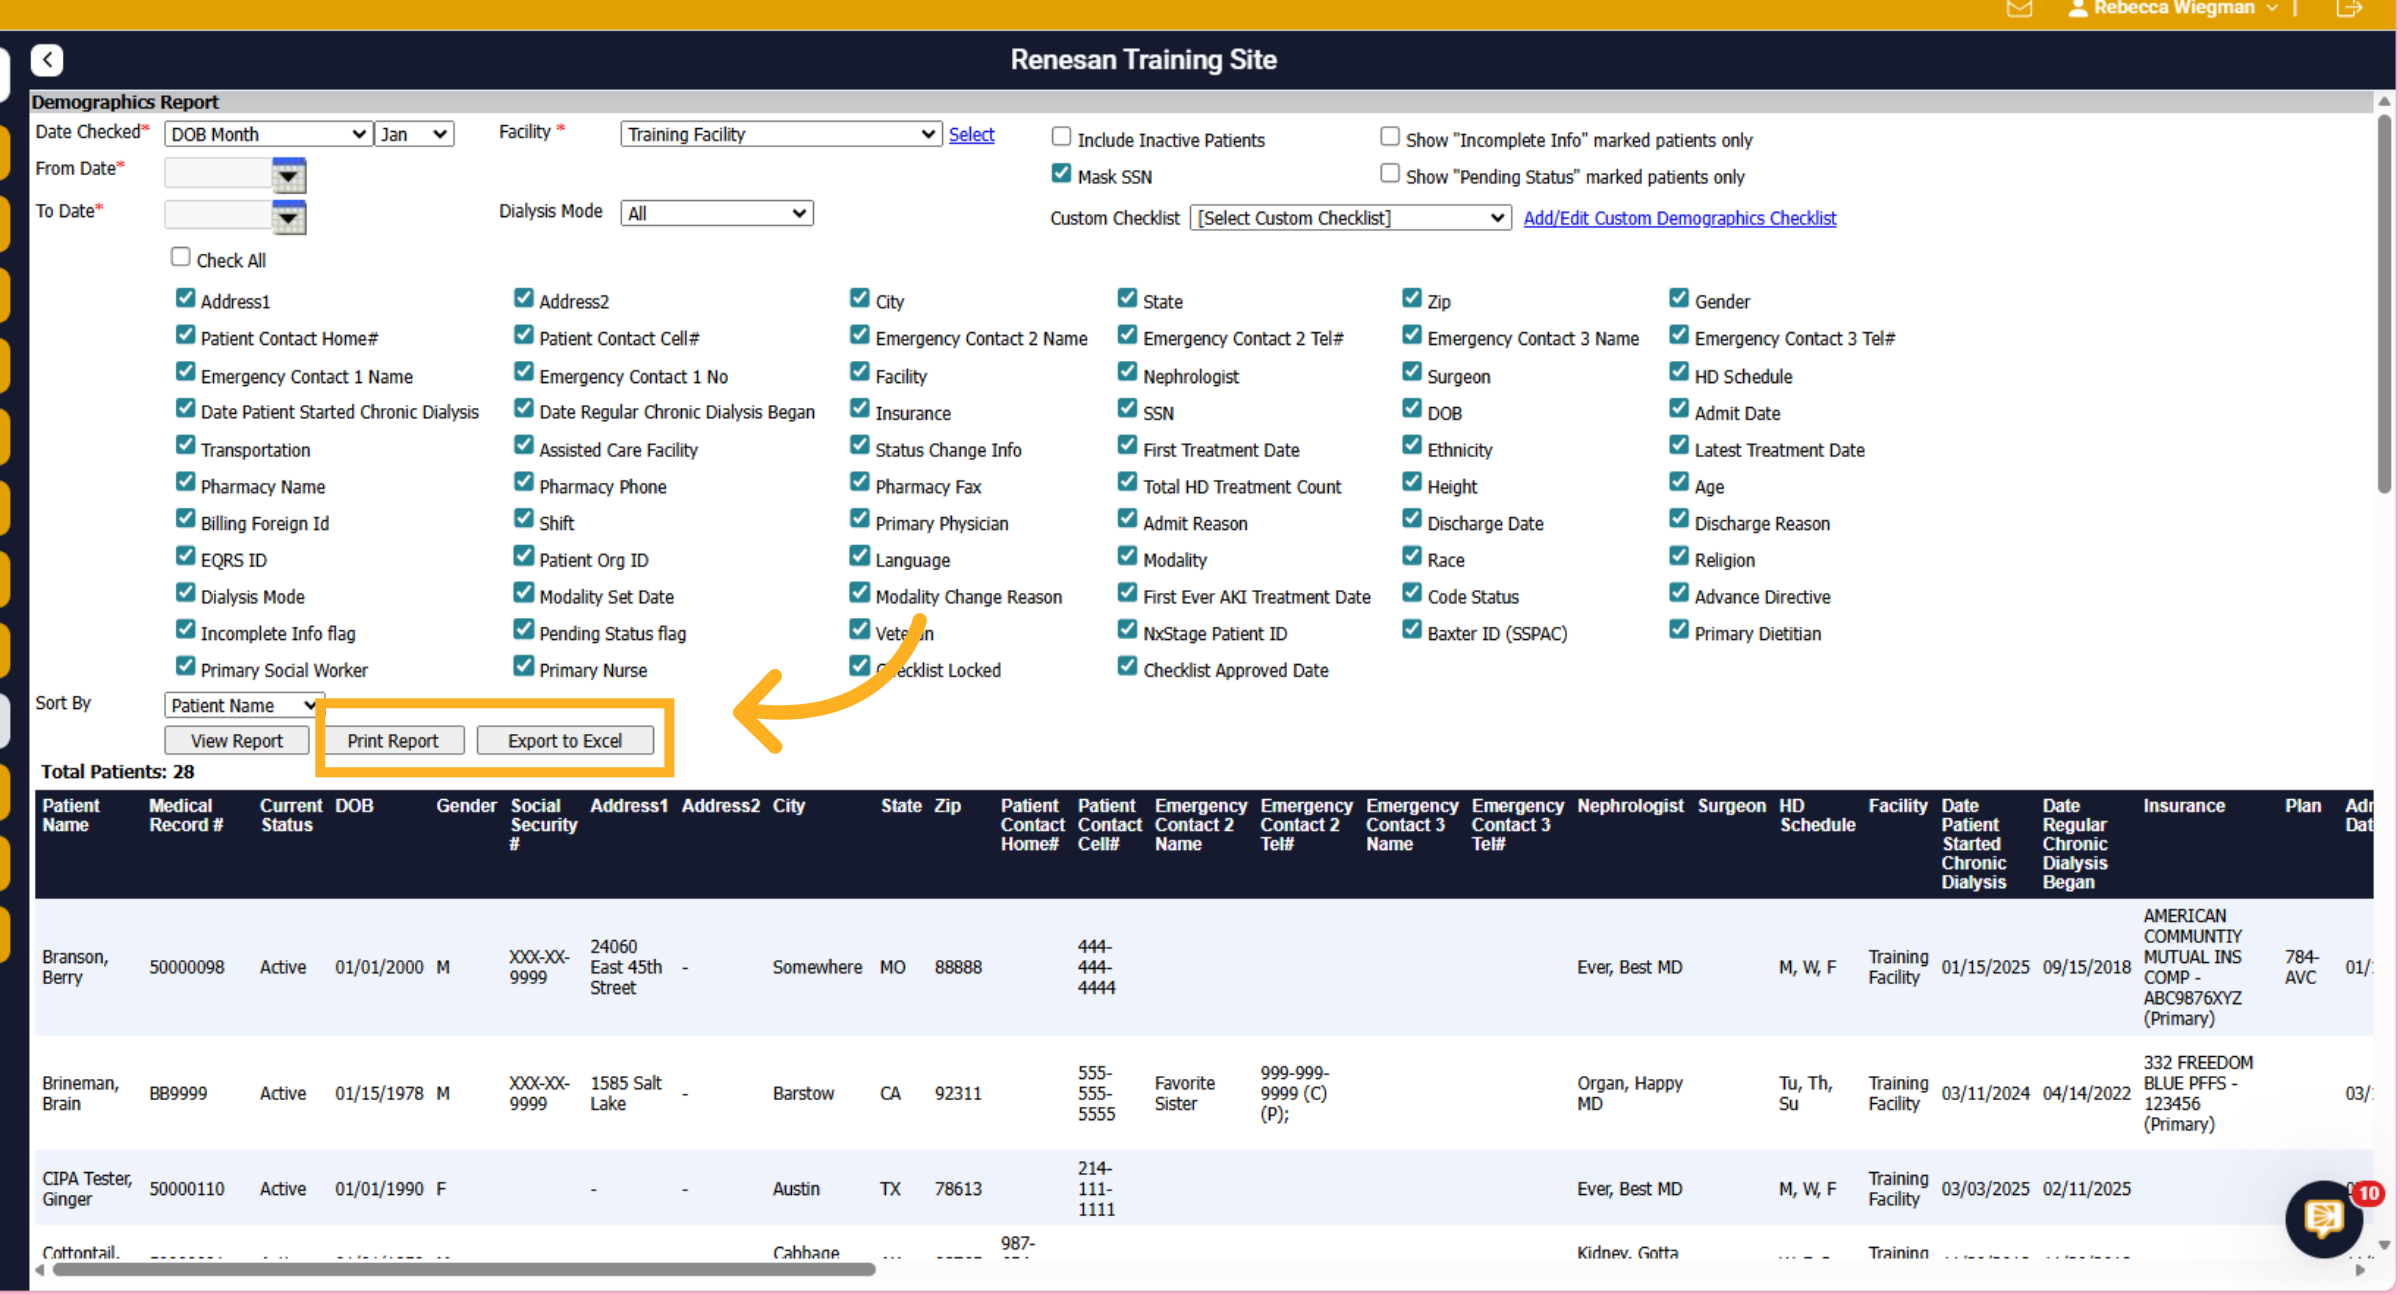The width and height of the screenshot is (2400, 1295).
Task: Toggle the Mask SSN checkbox
Action: (x=1061, y=174)
